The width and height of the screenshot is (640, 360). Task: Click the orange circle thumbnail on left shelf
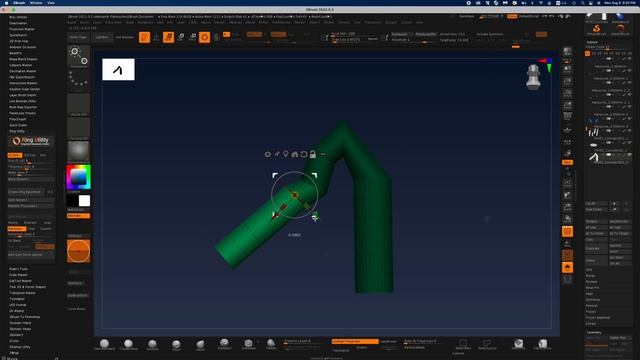tap(78, 251)
